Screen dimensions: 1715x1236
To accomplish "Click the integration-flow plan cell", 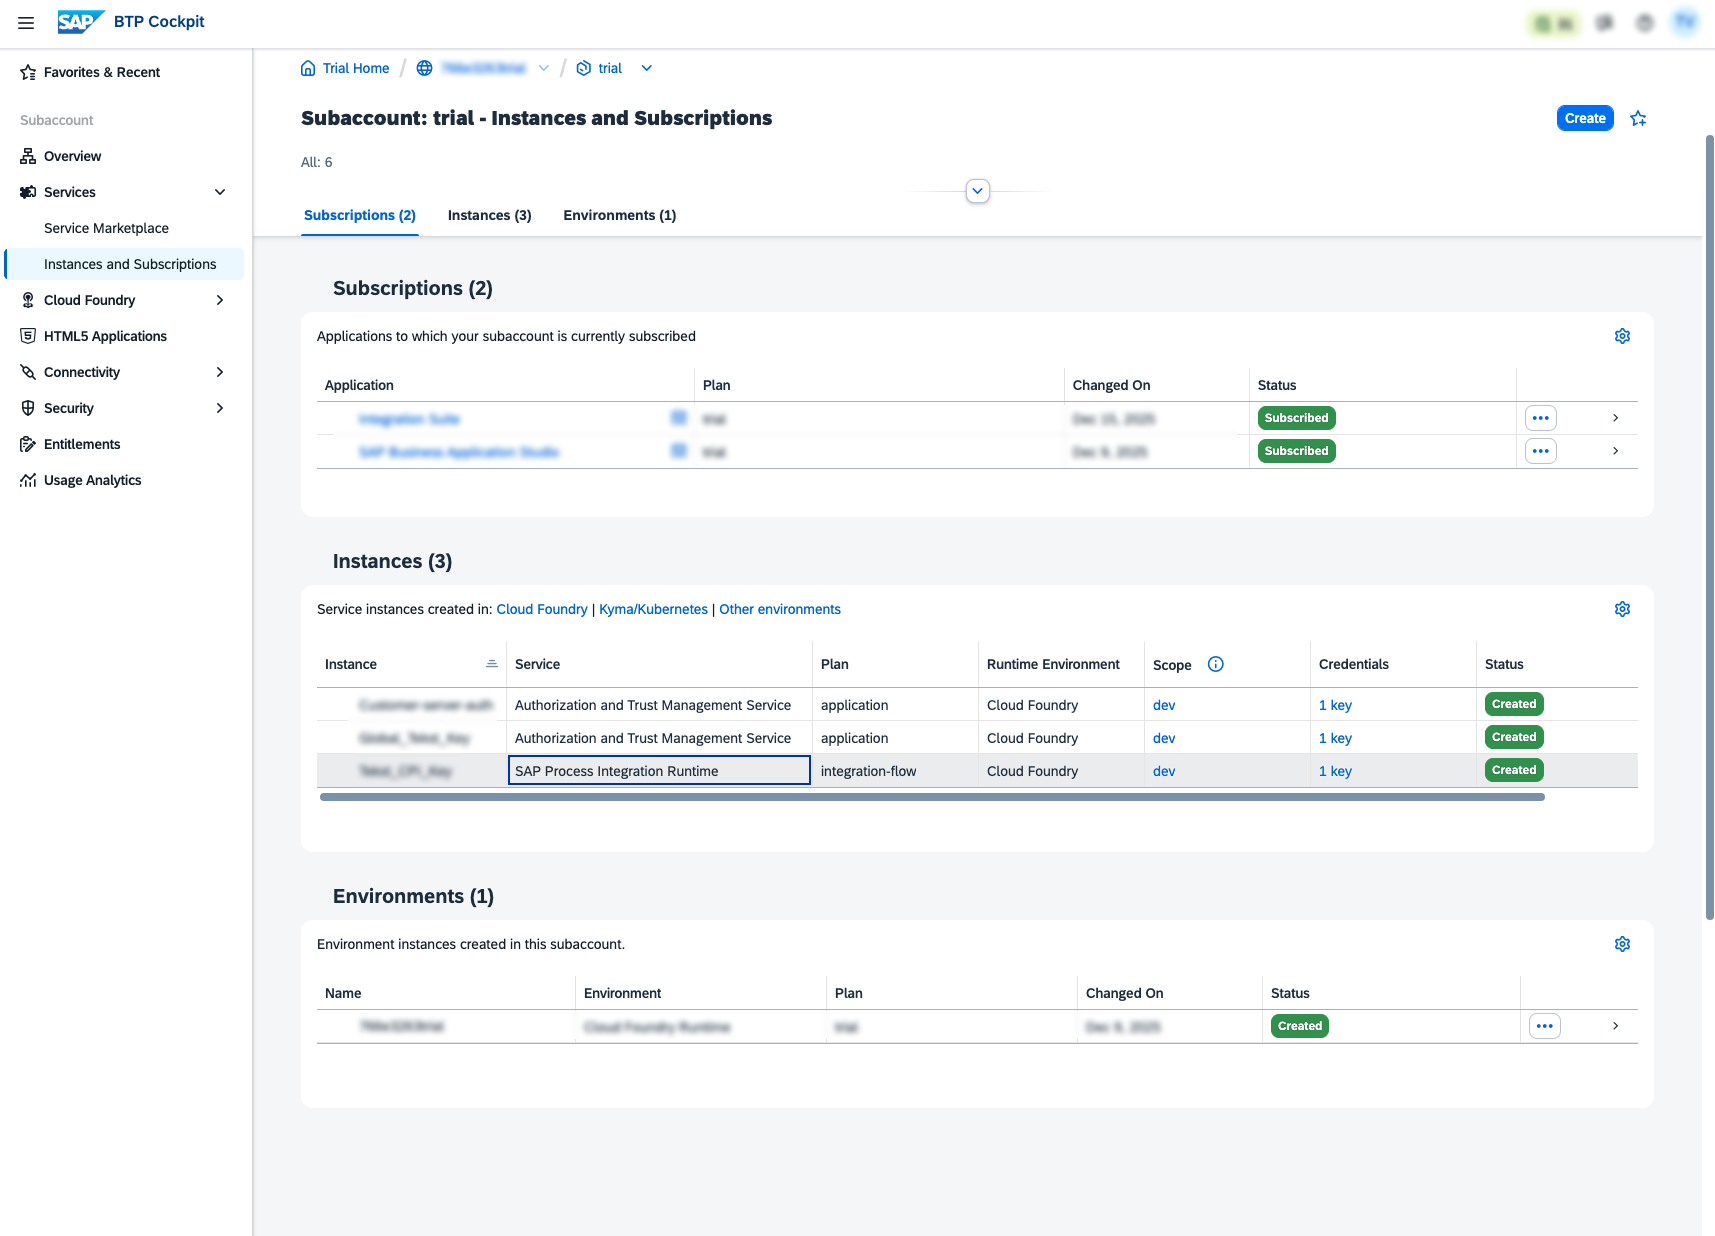I will point(895,771).
